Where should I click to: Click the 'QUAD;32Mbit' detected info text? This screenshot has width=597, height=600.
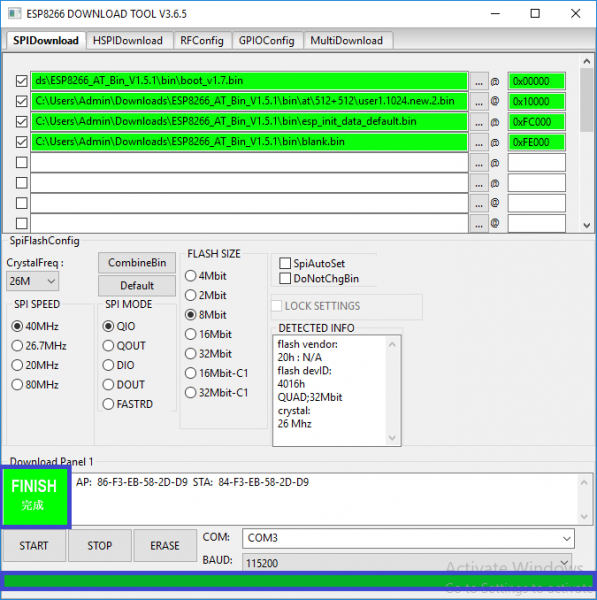tap(310, 397)
